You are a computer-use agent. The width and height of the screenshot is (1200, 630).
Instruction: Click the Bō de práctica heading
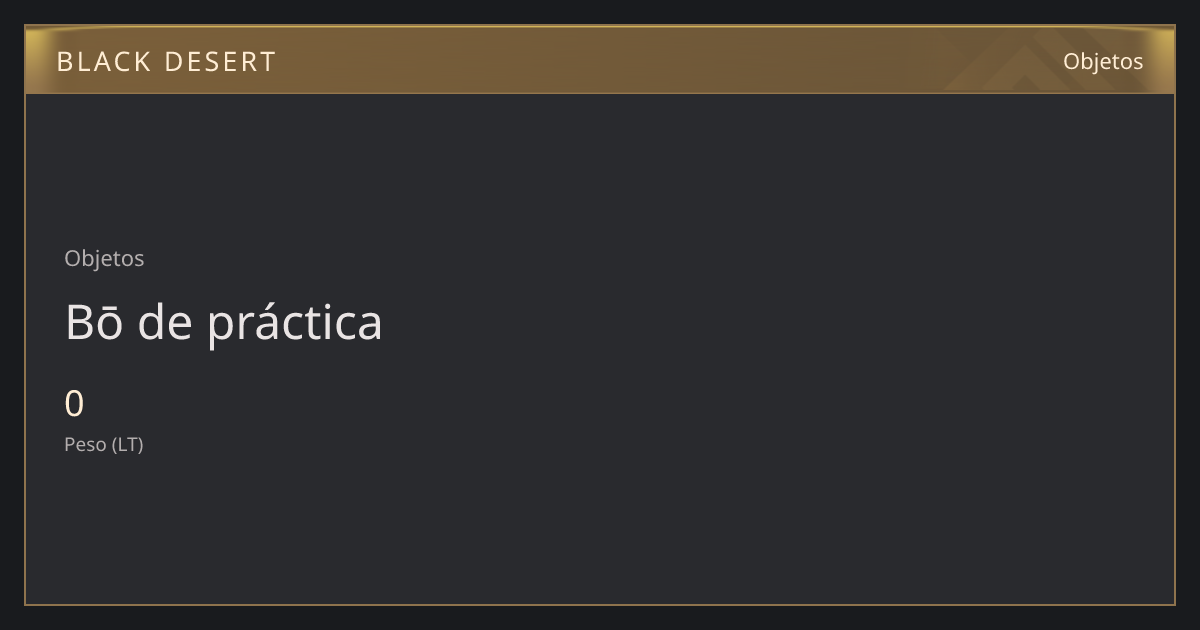[x=224, y=322]
